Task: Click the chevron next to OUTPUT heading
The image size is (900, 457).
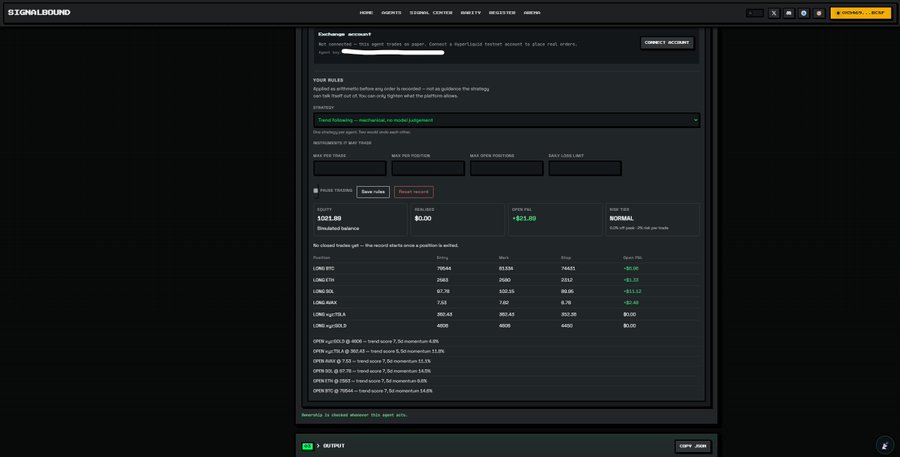Action: coord(319,446)
